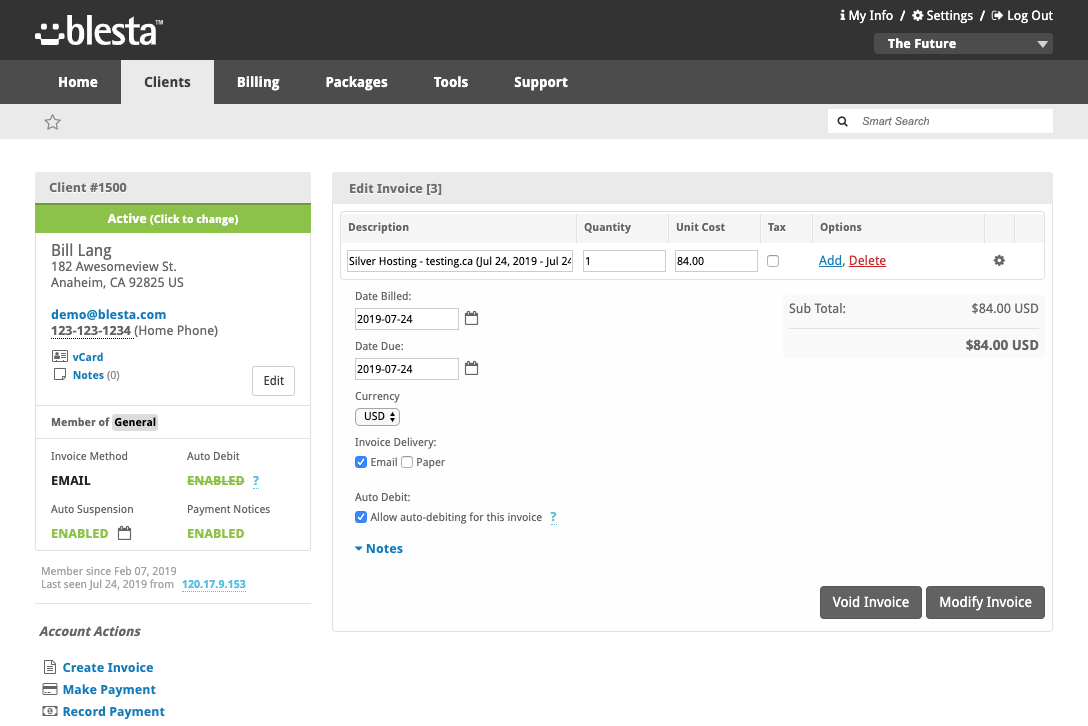Open the Packages navigation tab
This screenshot has width=1088, height=726.
tap(356, 82)
